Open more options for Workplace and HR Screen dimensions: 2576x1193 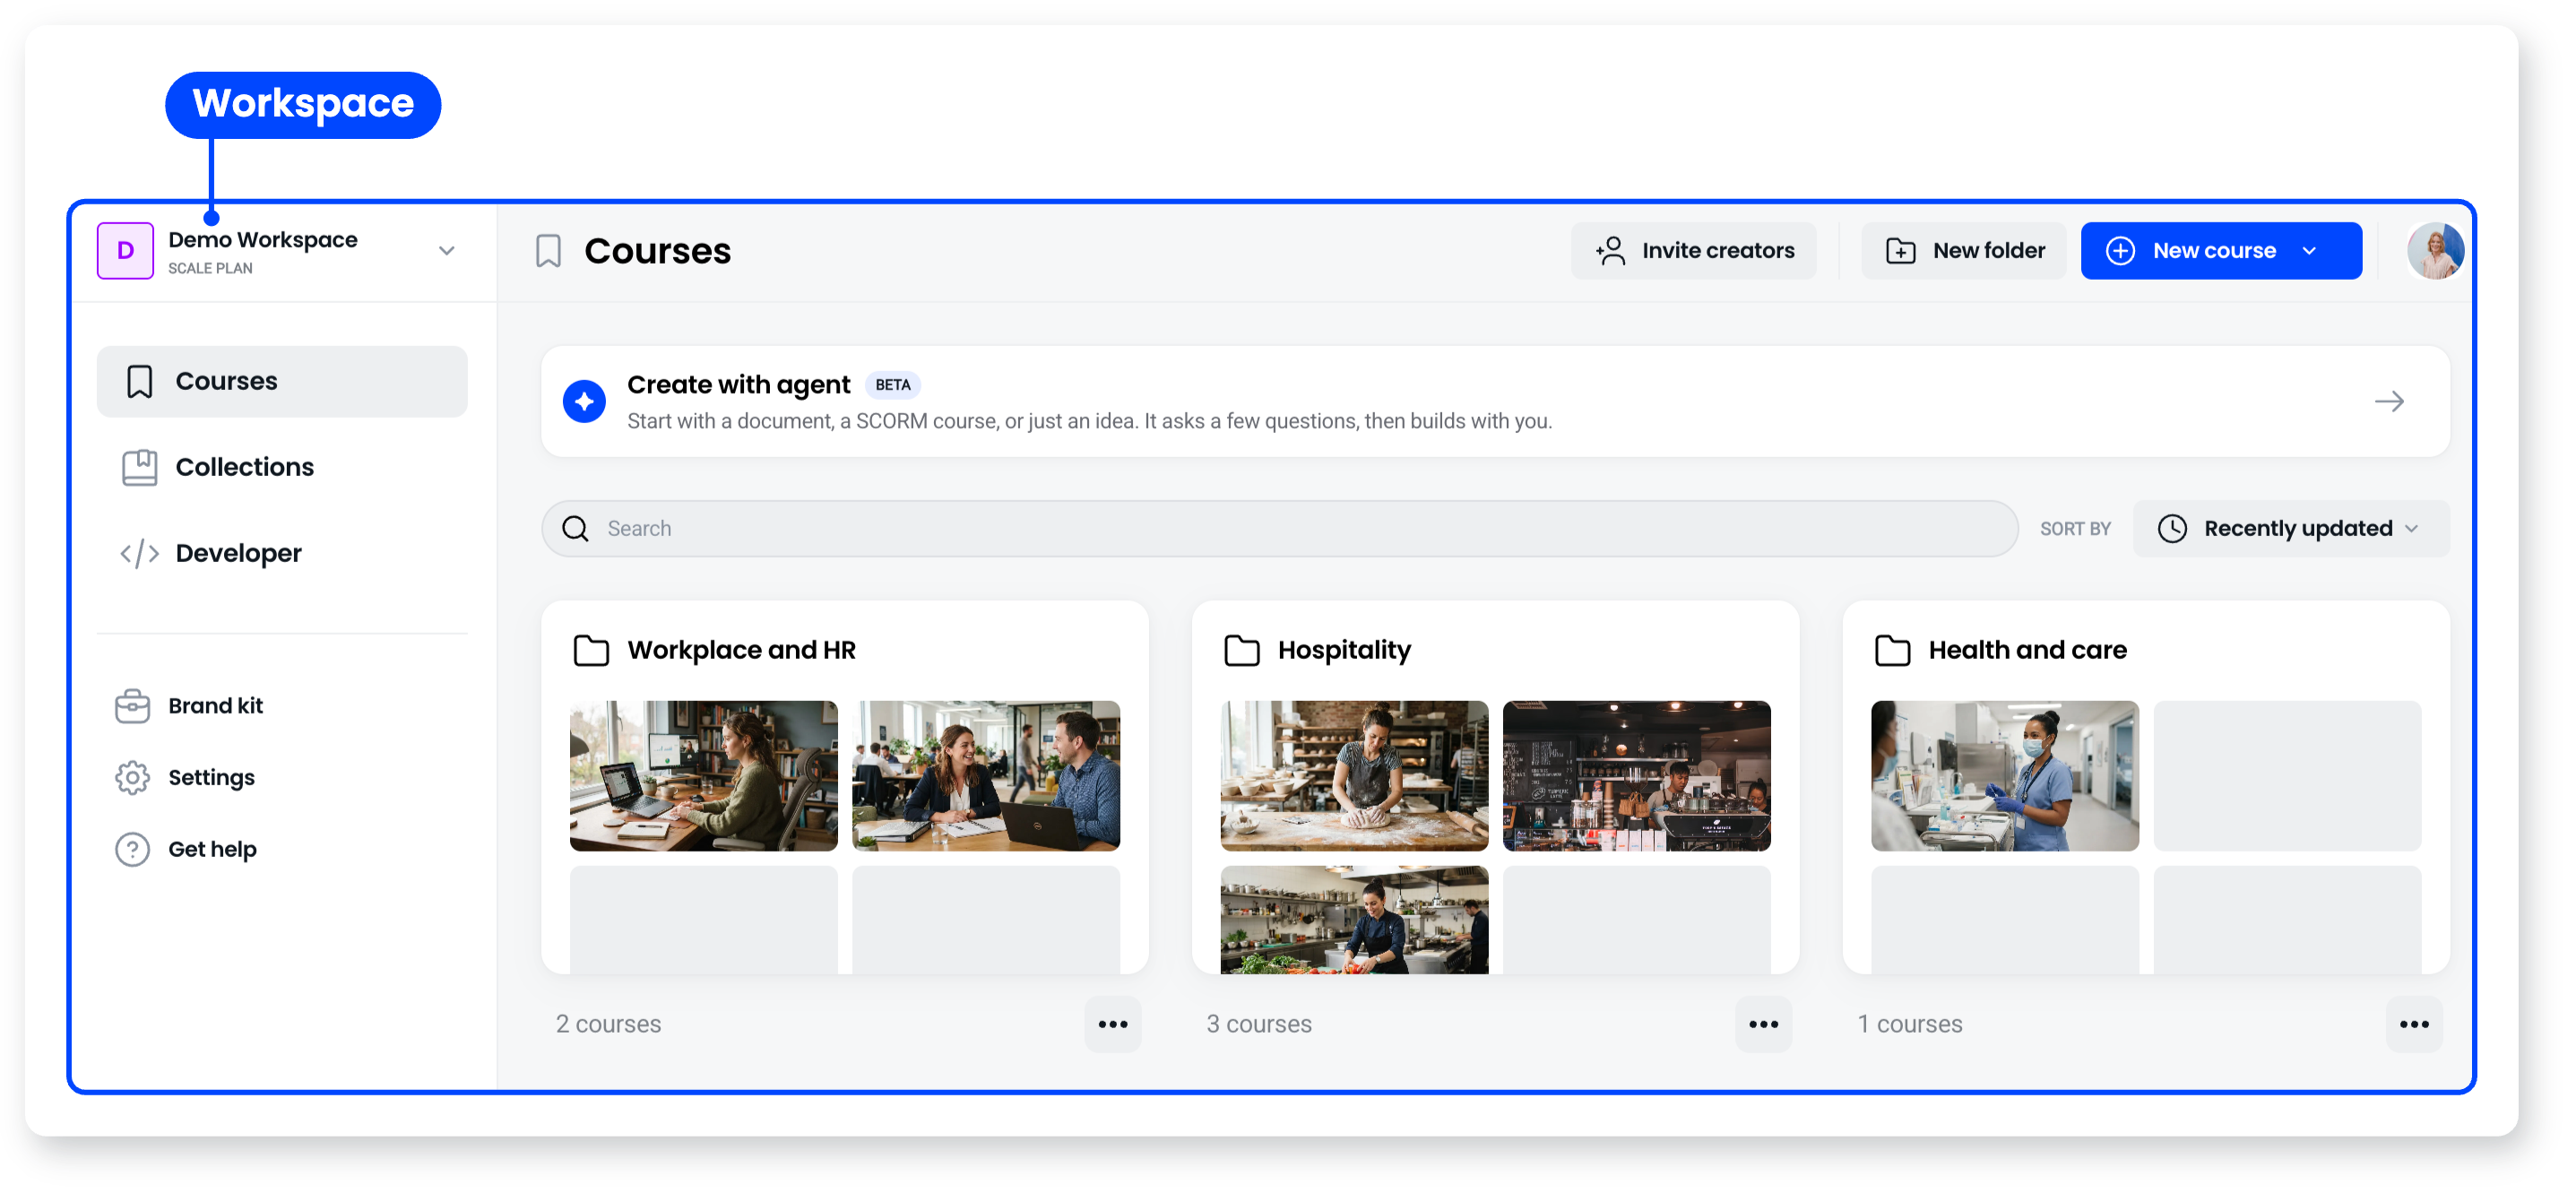tap(1112, 1025)
